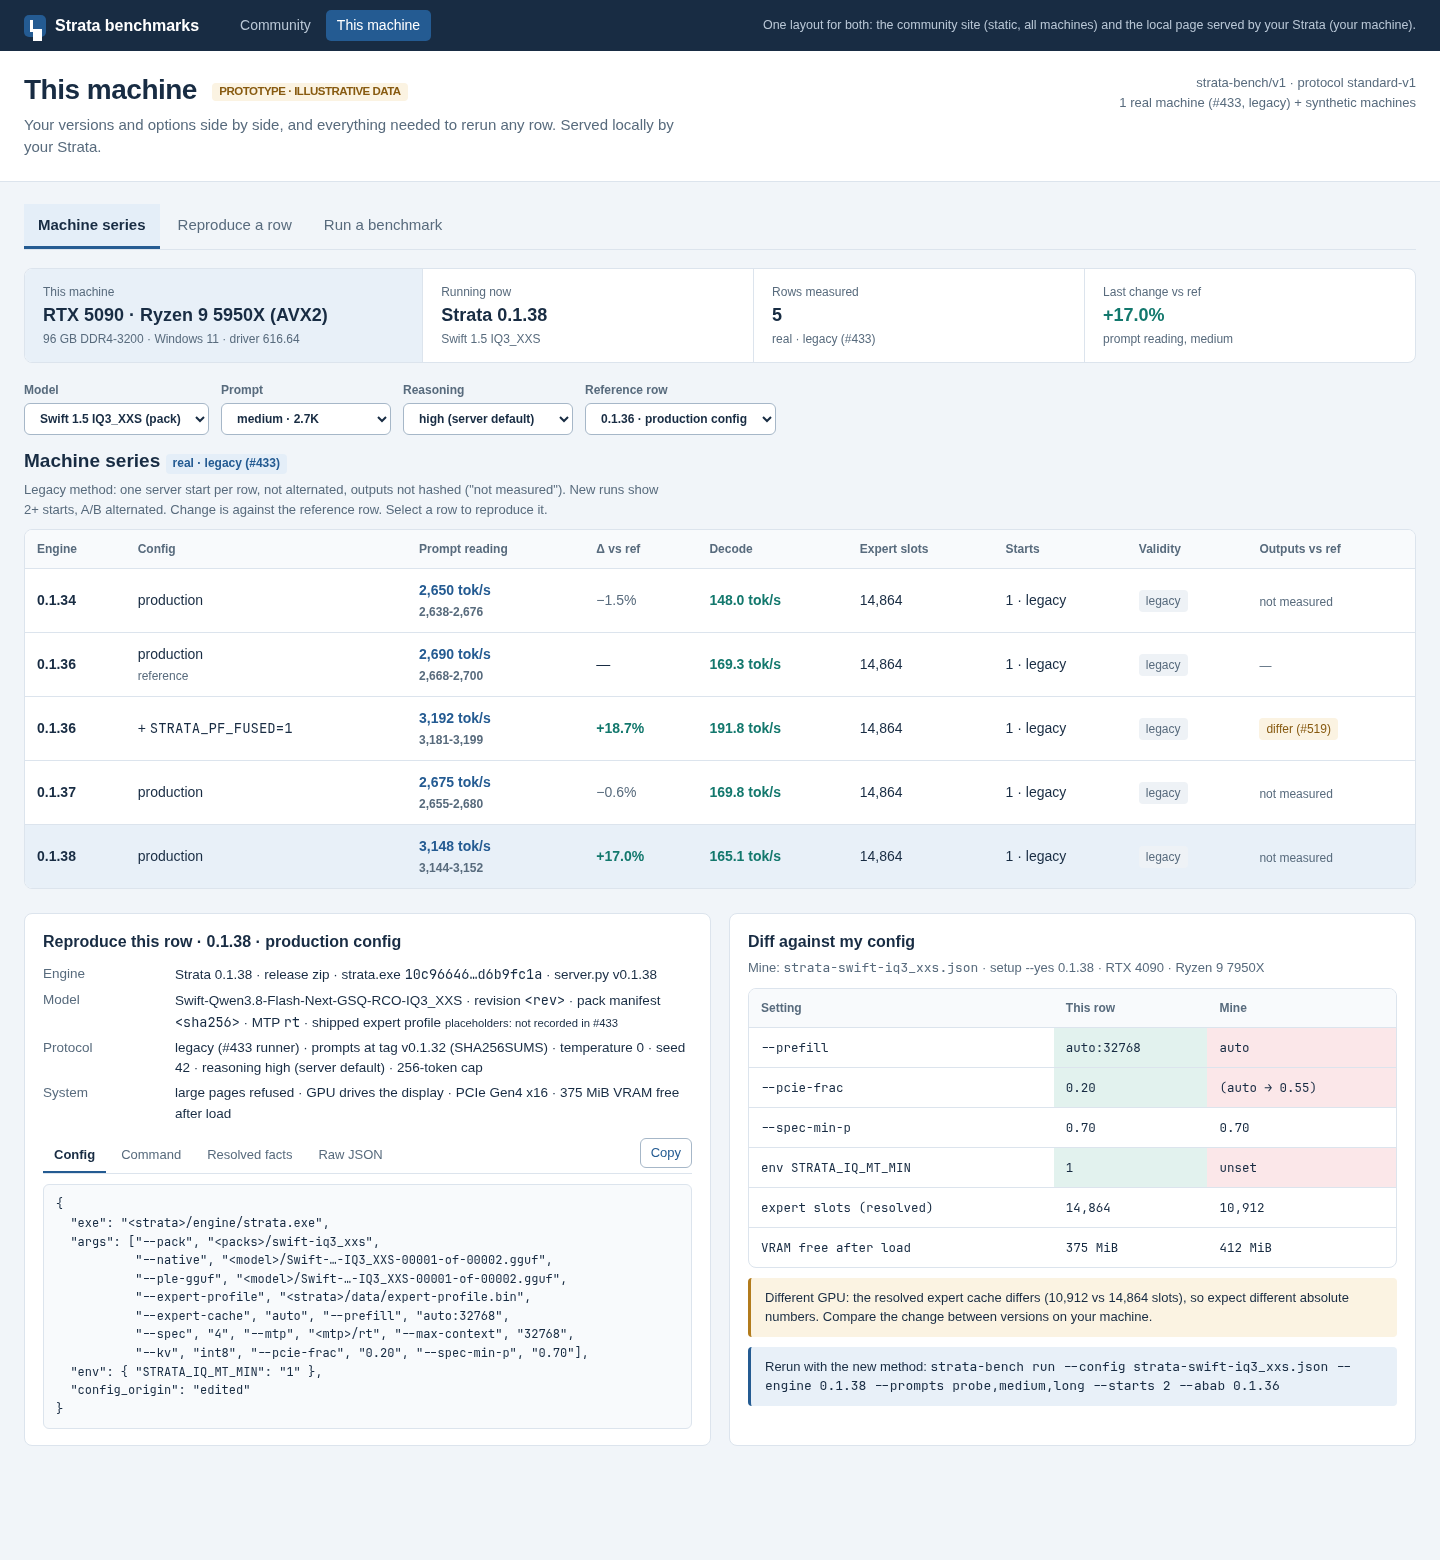Show the Raw JSON sub-tab
Viewport: 1440px width, 1560px height.
tap(351, 1155)
